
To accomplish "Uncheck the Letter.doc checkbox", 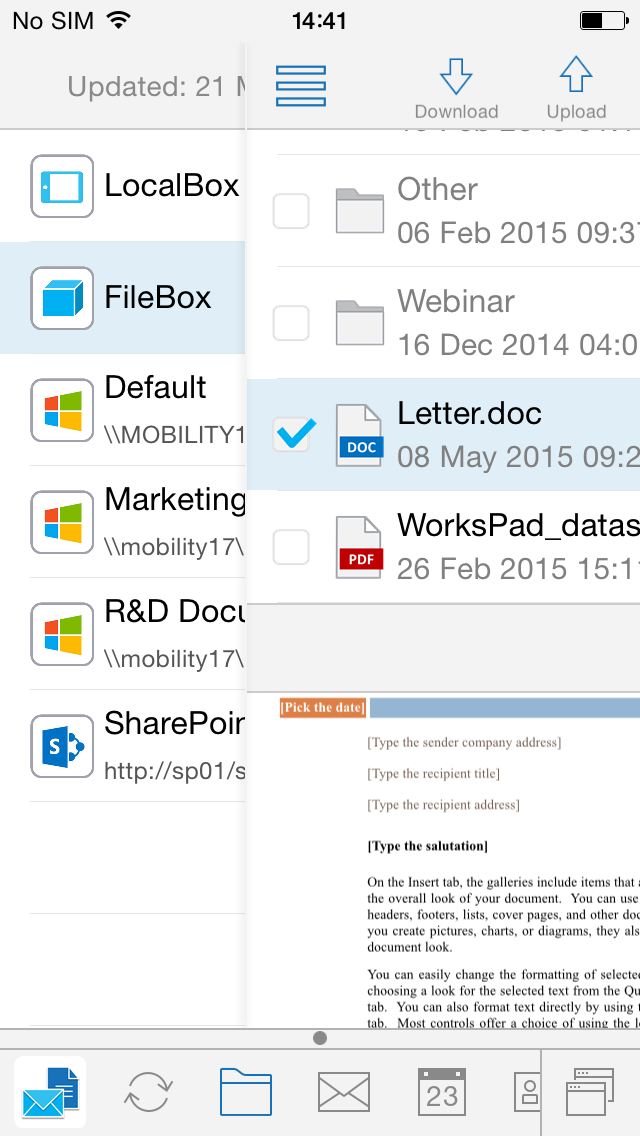I will click(x=291, y=434).
